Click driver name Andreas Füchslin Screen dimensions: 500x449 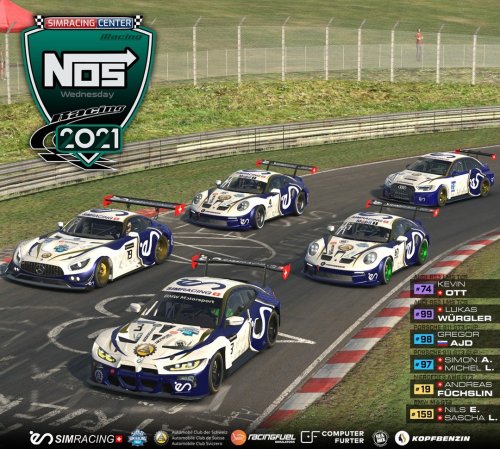[465, 389]
